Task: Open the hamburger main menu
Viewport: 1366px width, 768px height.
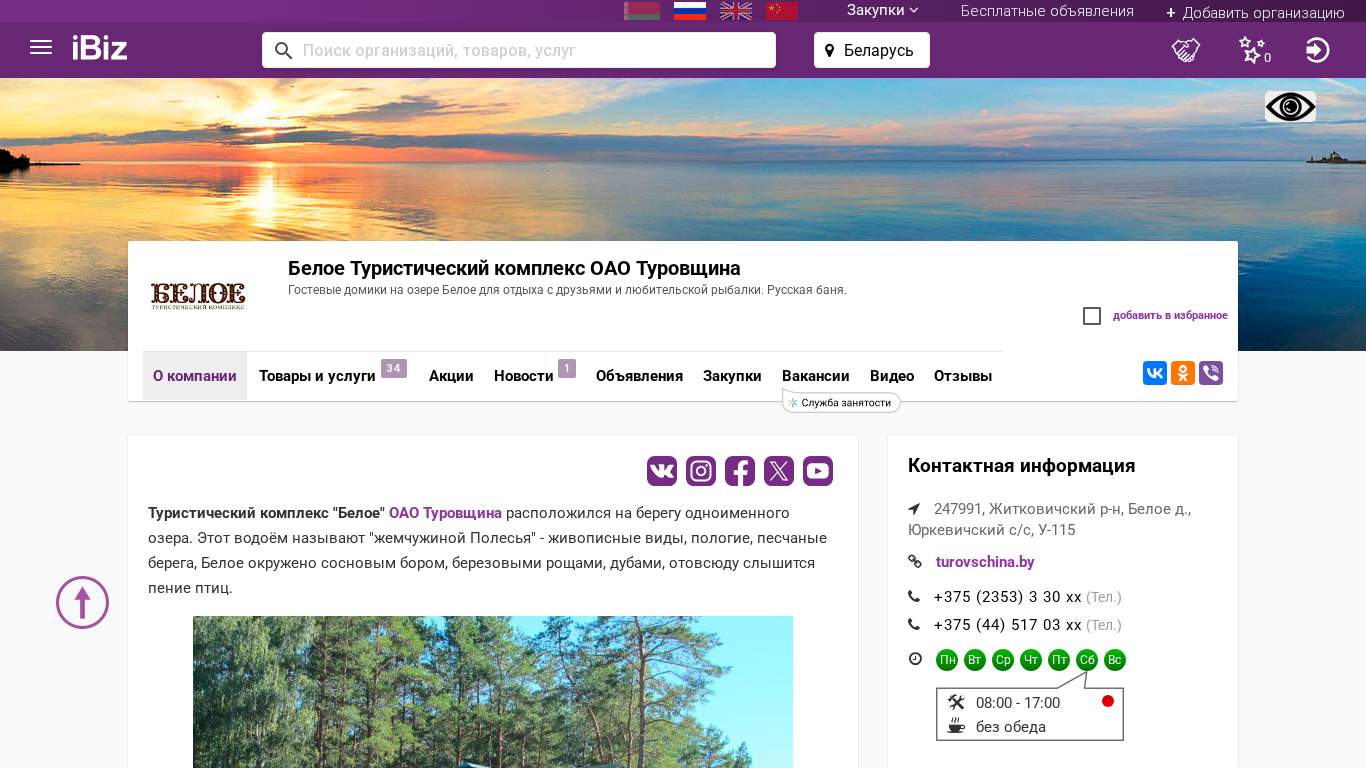Action: pyautogui.click(x=41, y=48)
